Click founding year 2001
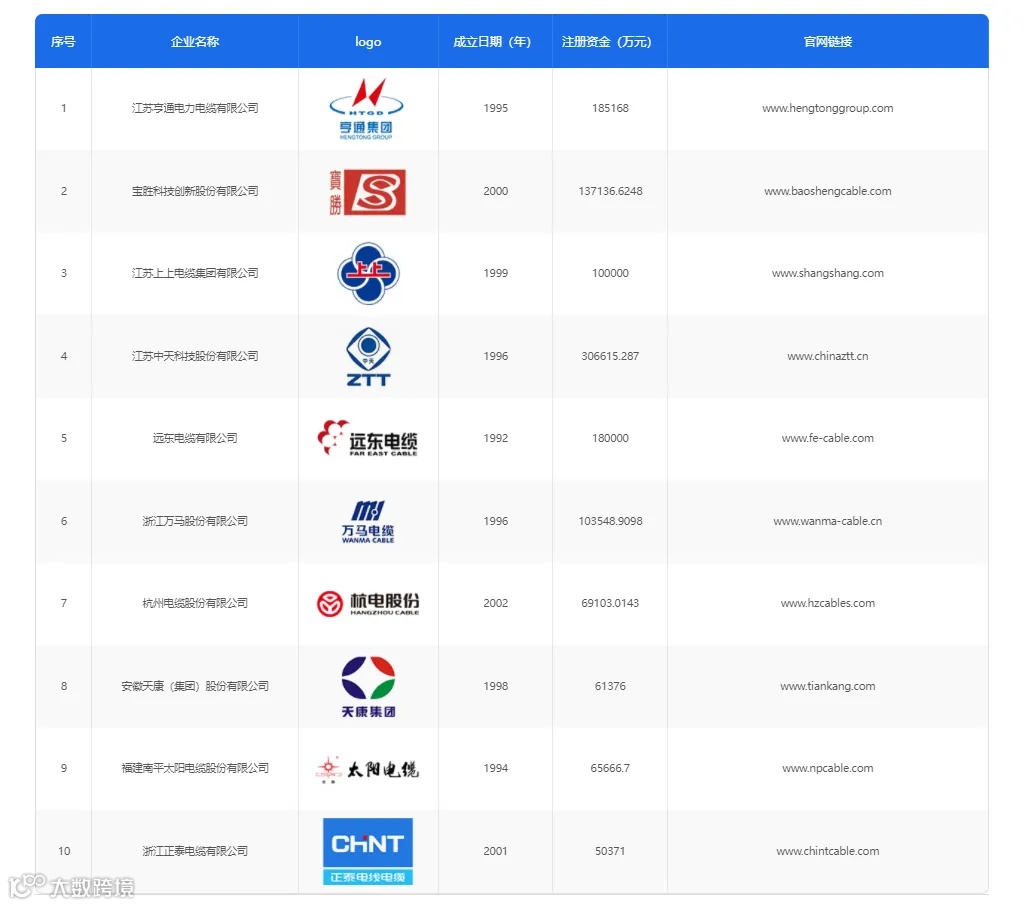This screenshot has height=906, width=1027. (495, 851)
